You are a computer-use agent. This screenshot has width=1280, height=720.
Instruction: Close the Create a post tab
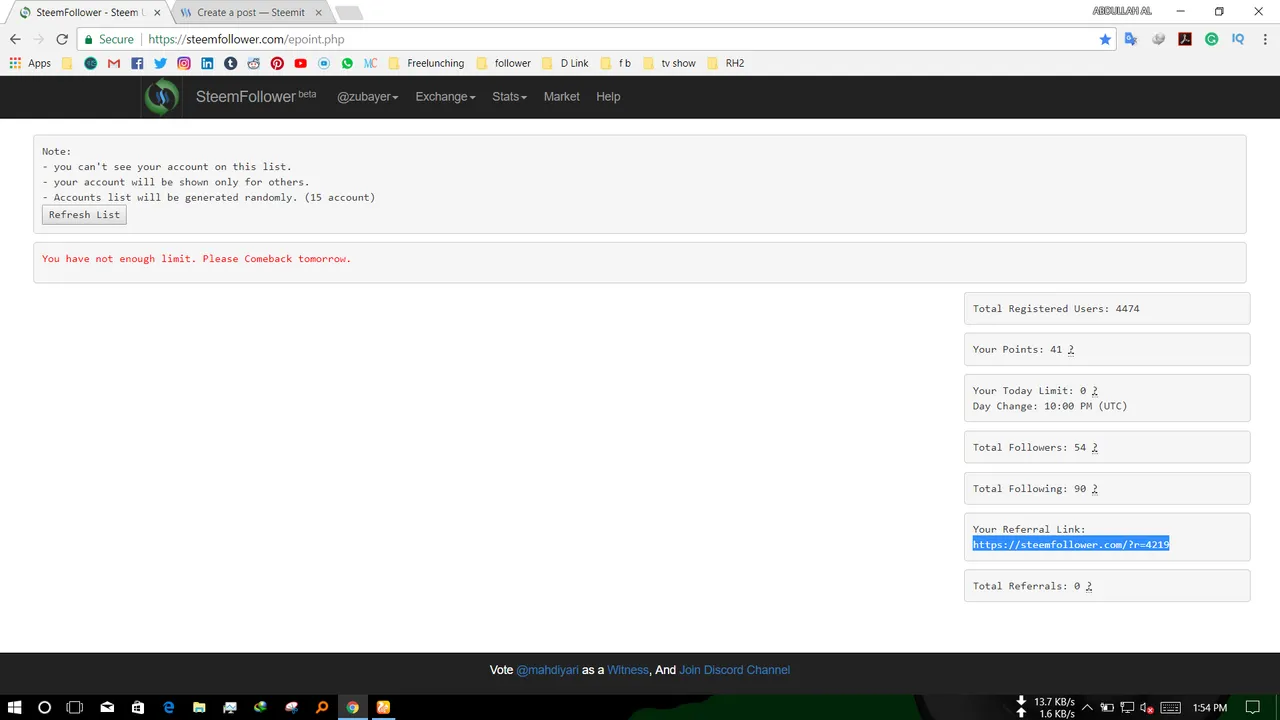pyautogui.click(x=319, y=13)
